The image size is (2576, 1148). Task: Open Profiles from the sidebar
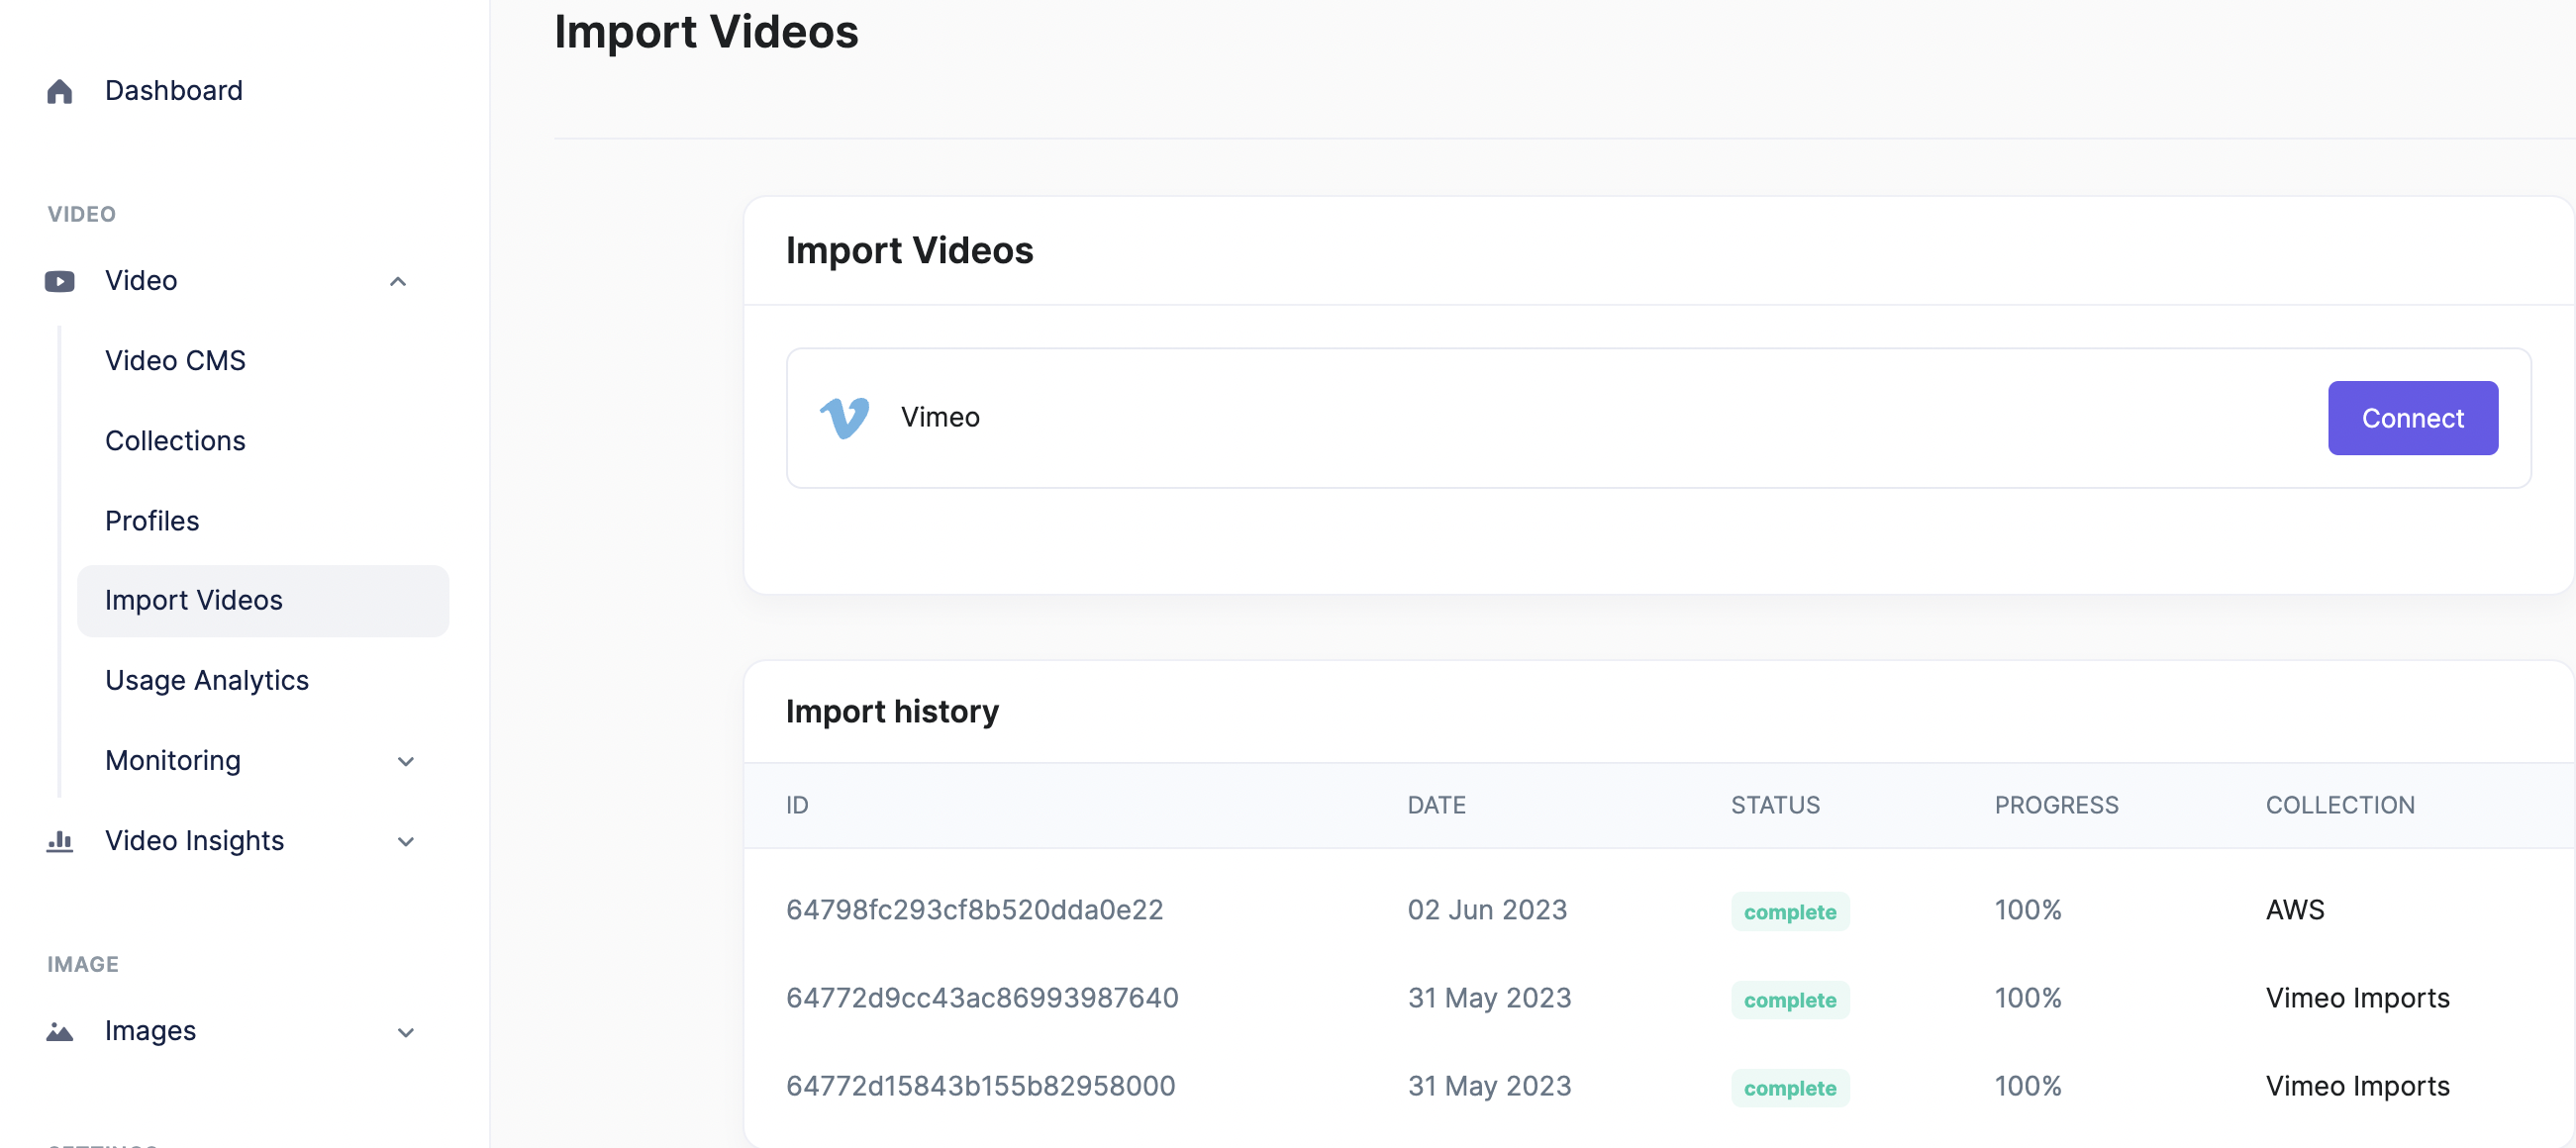click(x=152, y=521)
